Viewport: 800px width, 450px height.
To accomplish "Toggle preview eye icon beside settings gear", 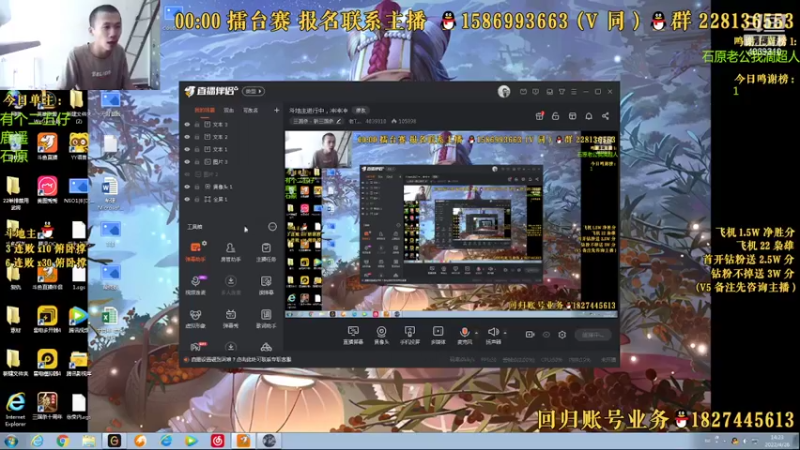I will [546, 335].
